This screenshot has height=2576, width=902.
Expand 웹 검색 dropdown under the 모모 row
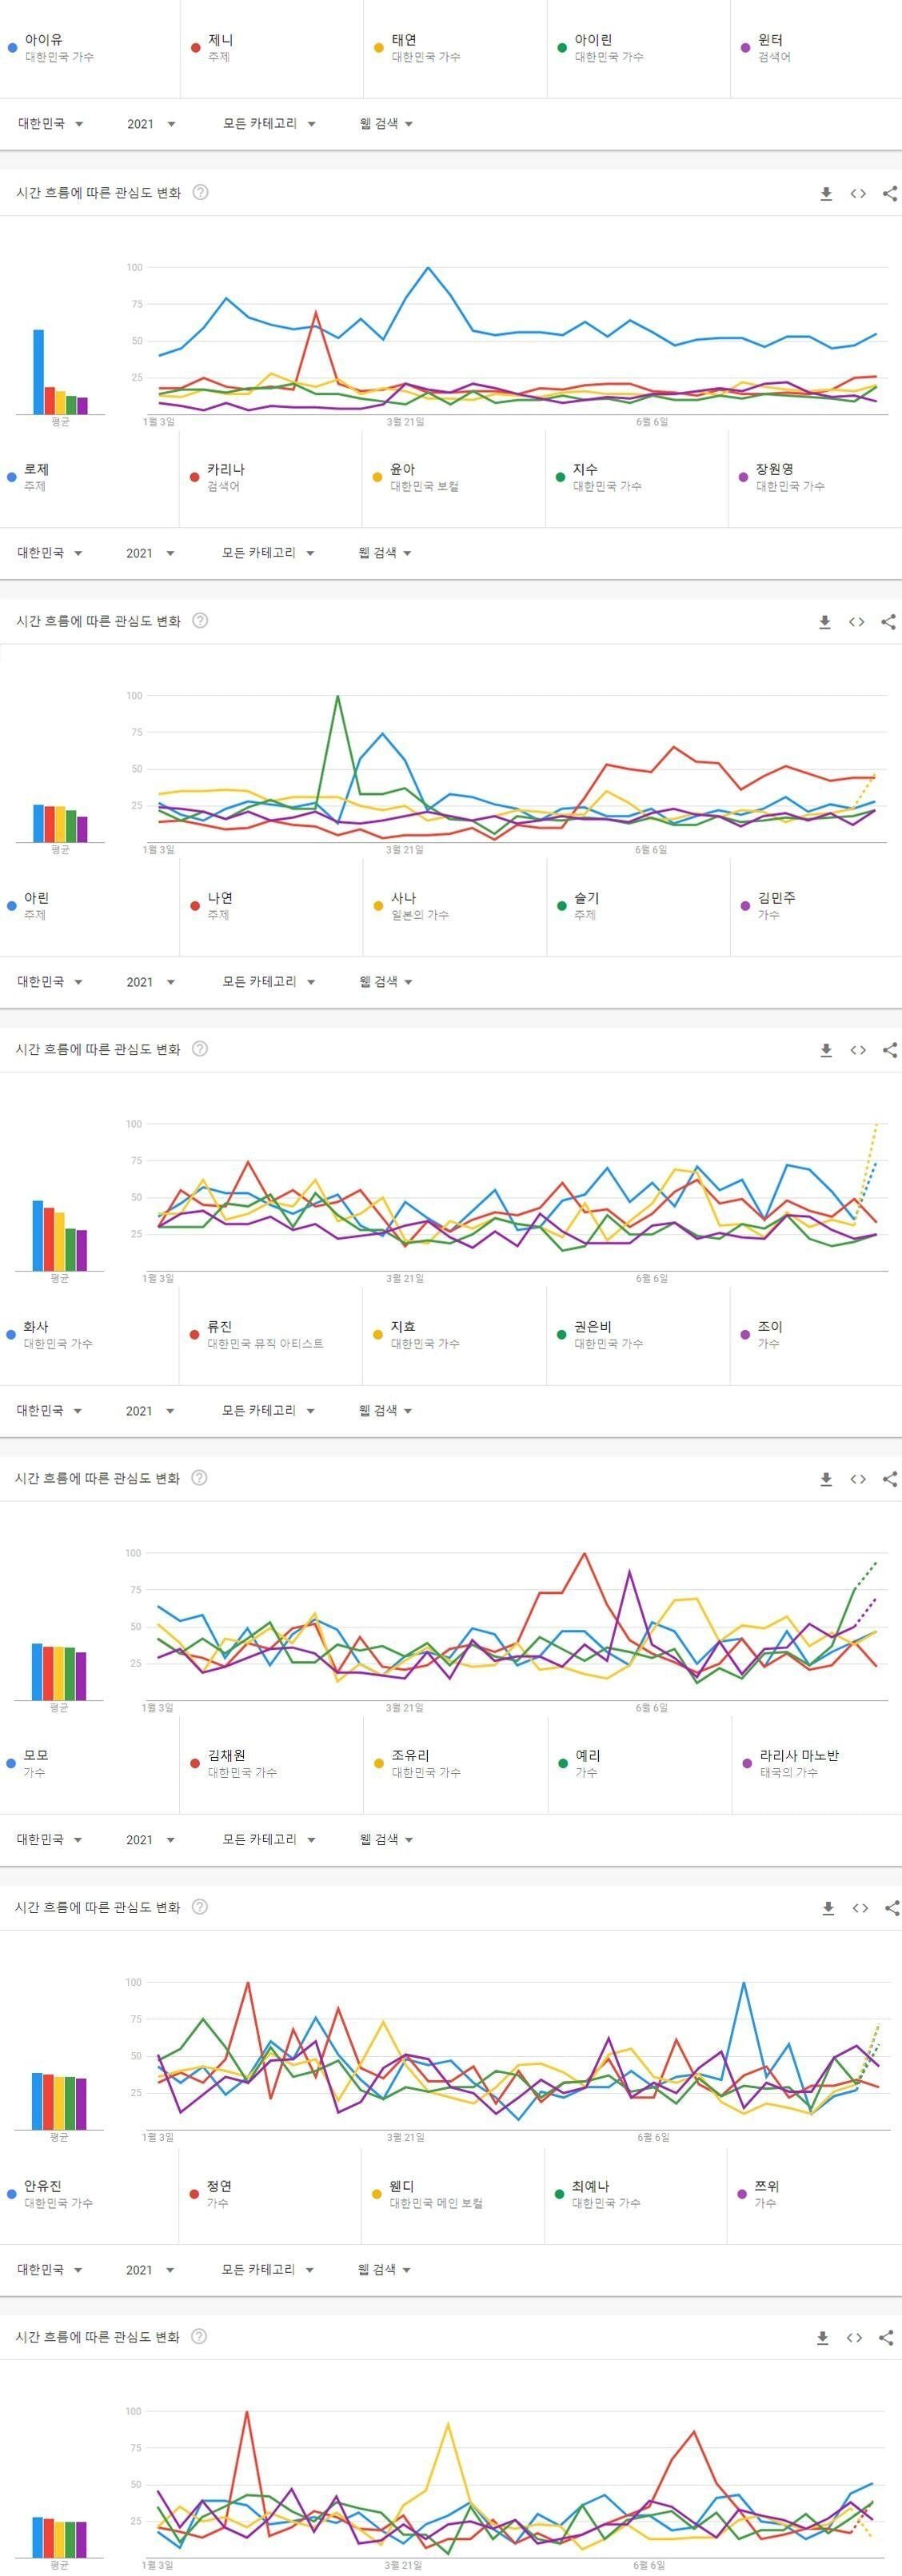(386, 1839)
